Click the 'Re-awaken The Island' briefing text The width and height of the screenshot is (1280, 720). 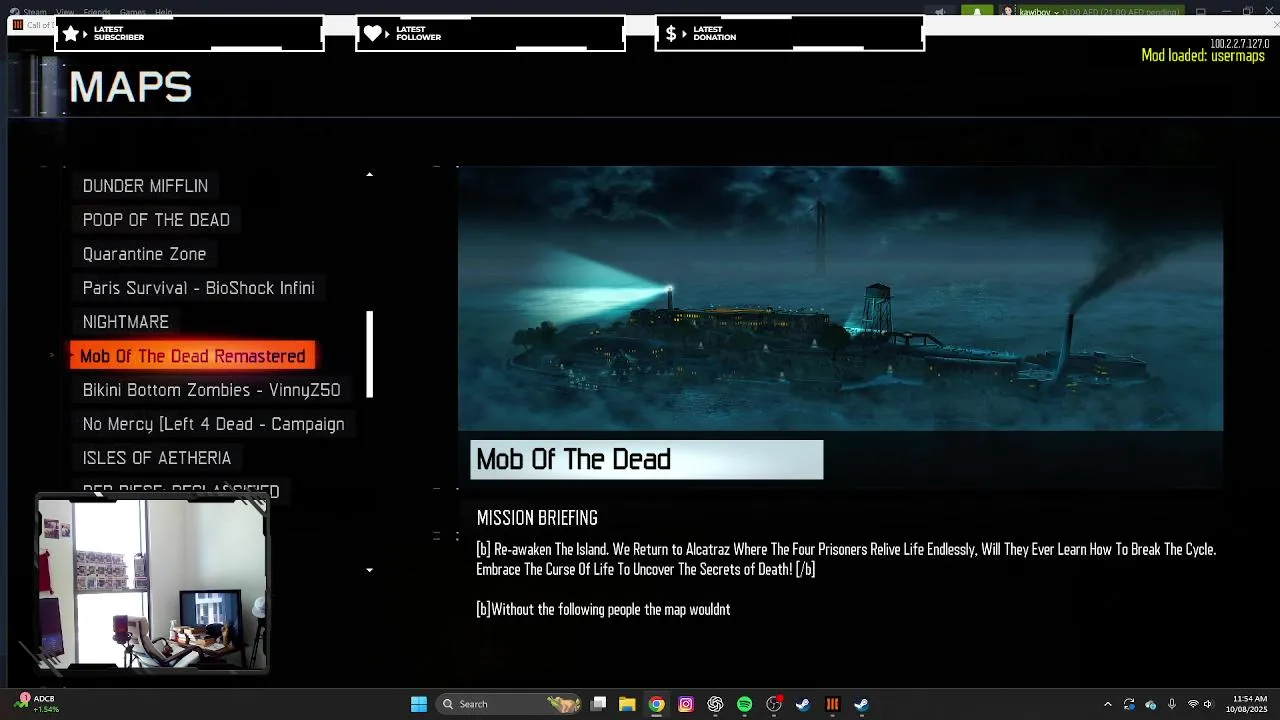coord(846,559)
